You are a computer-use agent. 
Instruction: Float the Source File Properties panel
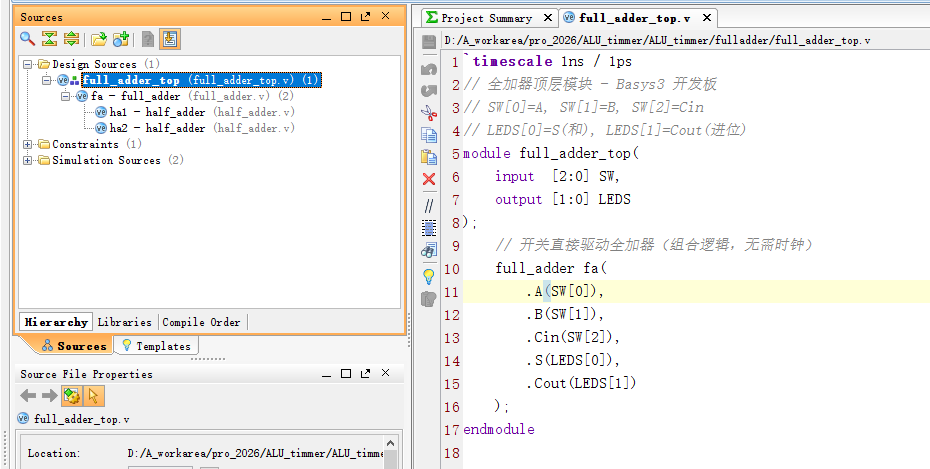pos(365,374)
